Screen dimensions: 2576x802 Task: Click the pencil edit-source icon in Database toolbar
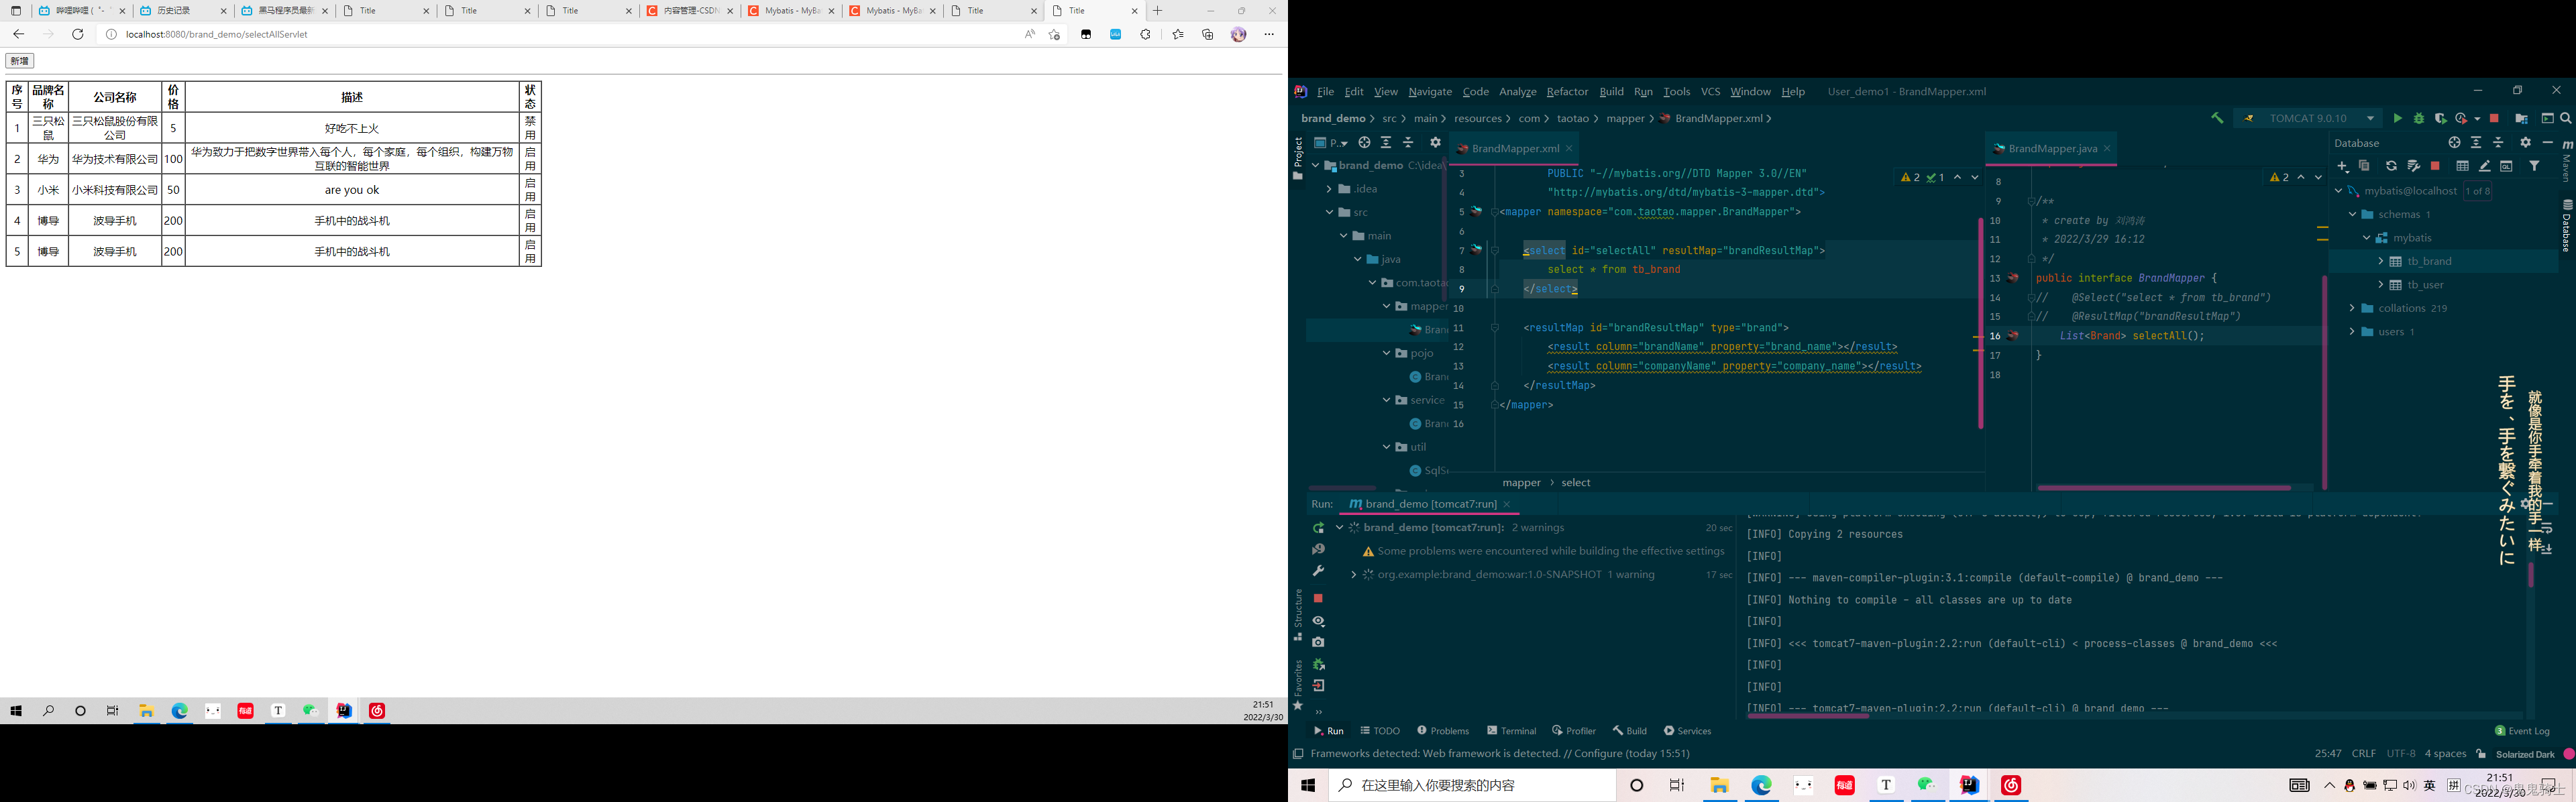pos(2485,166)
